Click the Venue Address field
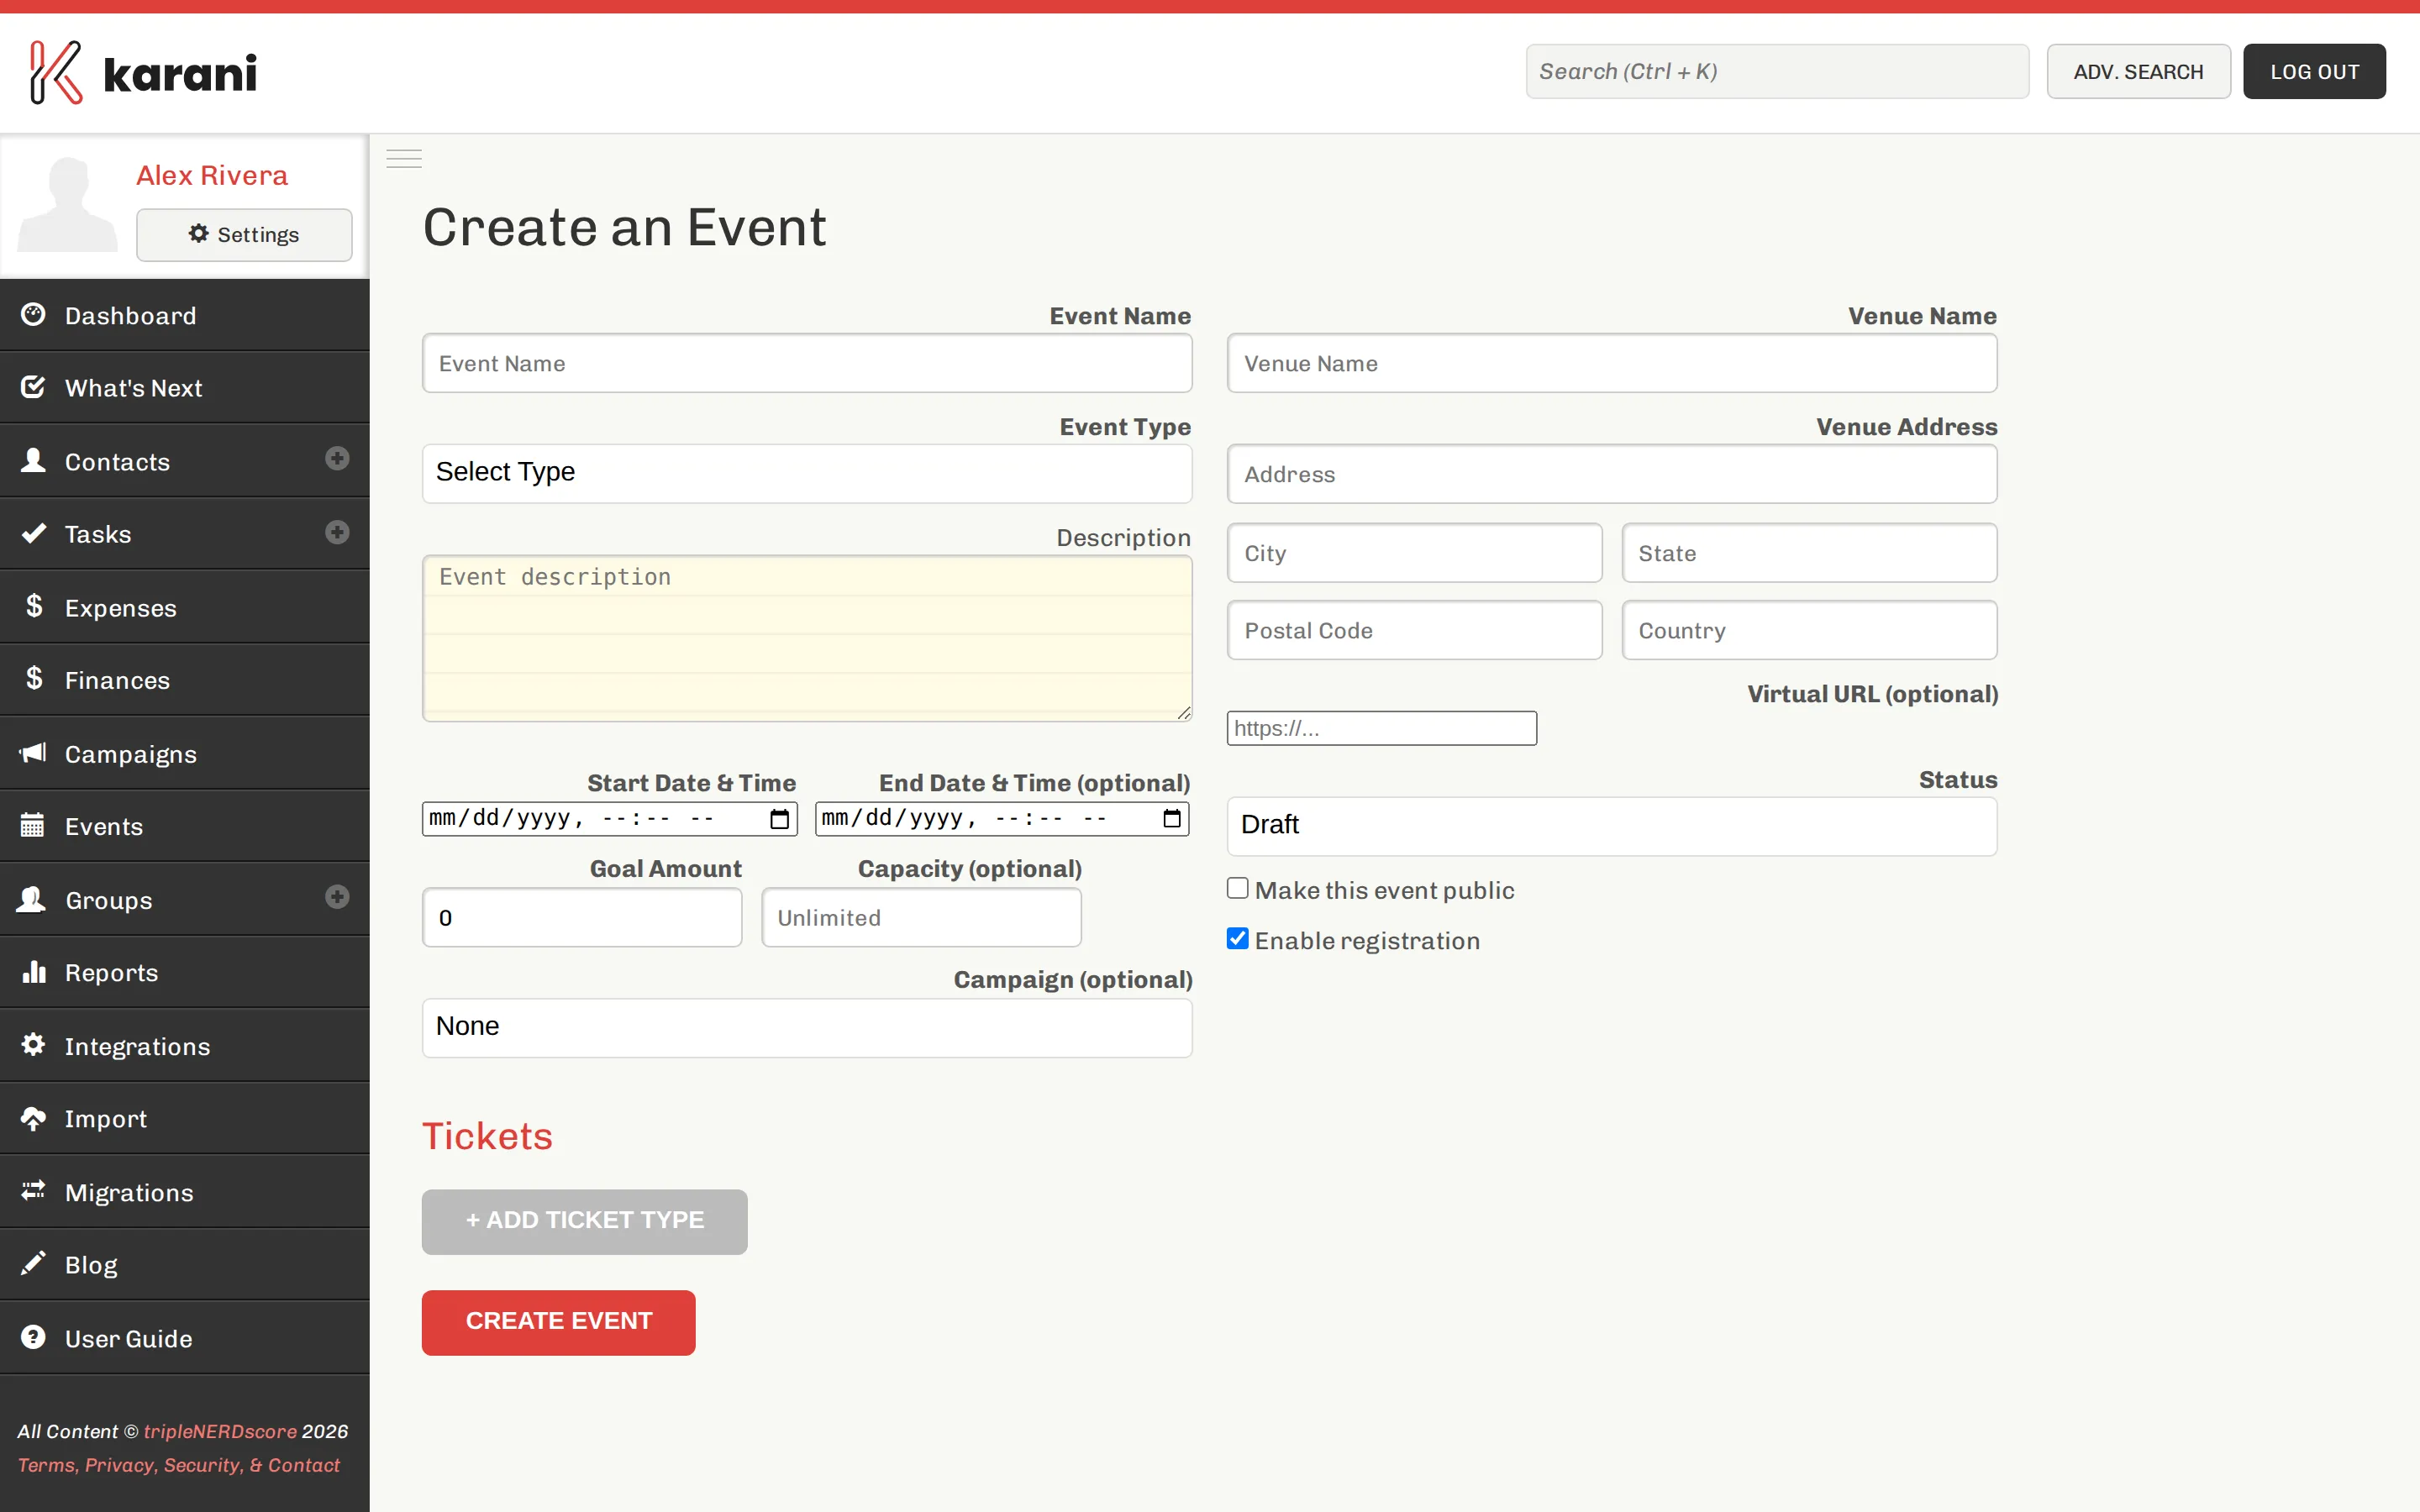This screenshot has height=1512, width=2420. 1612,475
